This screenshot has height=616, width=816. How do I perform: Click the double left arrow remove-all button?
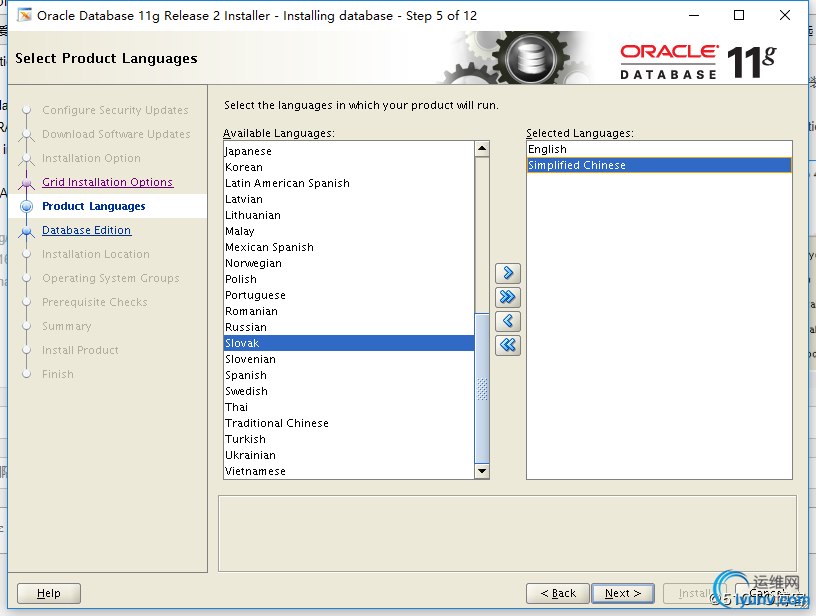coord(508,344)
